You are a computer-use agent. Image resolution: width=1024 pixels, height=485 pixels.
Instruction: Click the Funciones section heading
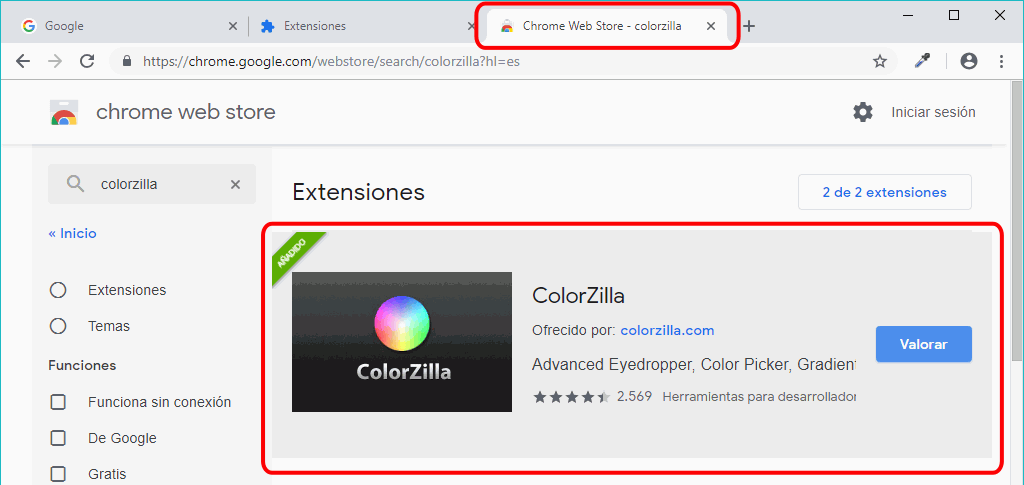(82, 366)
